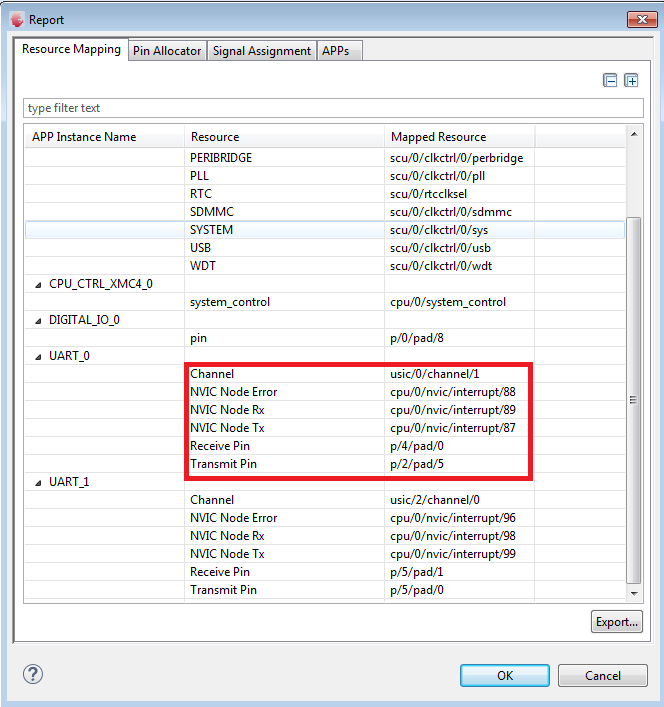This screenshot has width=664, height=707.
Task: Close the Report dialog window
Action: [642, 19]
